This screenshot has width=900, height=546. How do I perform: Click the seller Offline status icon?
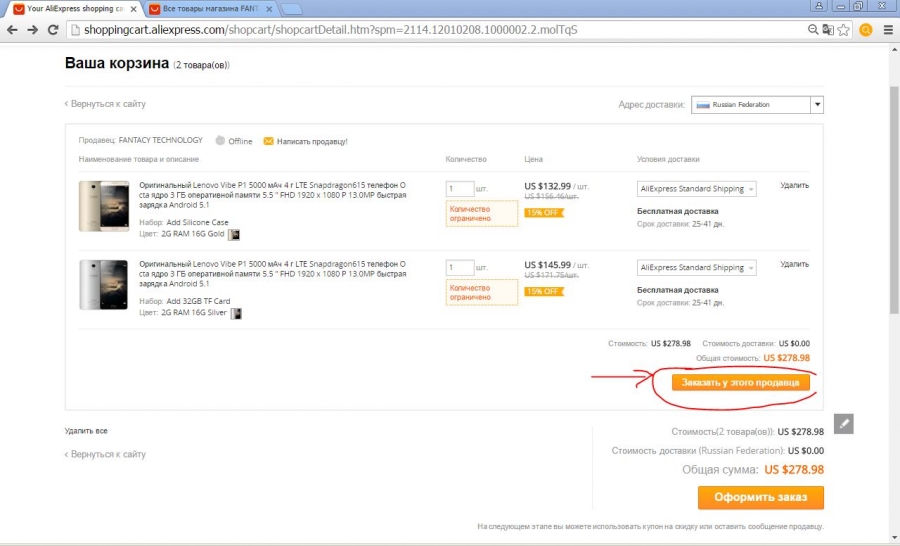[x=220, y=141]
